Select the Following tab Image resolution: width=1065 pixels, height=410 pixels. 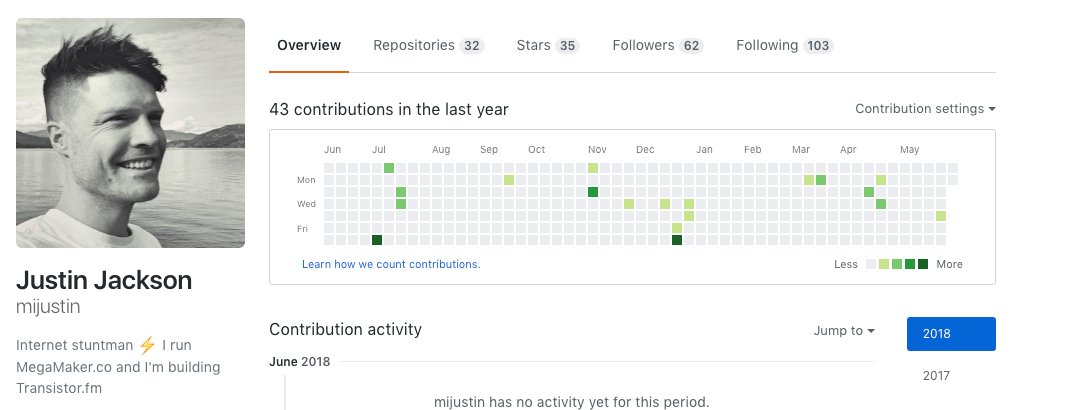pyautogui.click(x=784, y=45)
